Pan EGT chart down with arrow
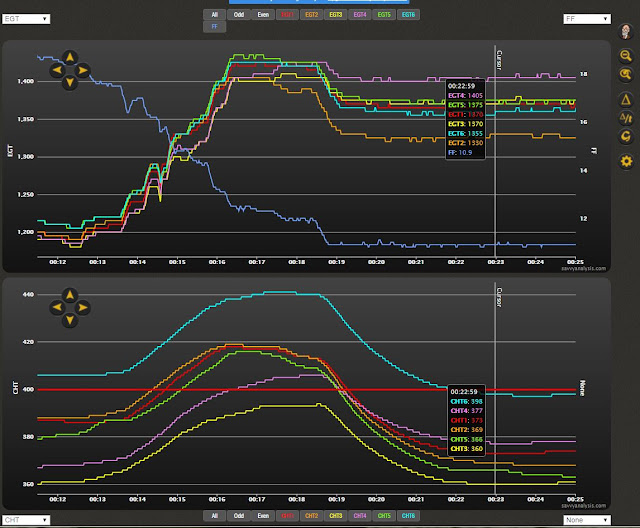This screenshot has height=528, width=640. pos(70,82)
